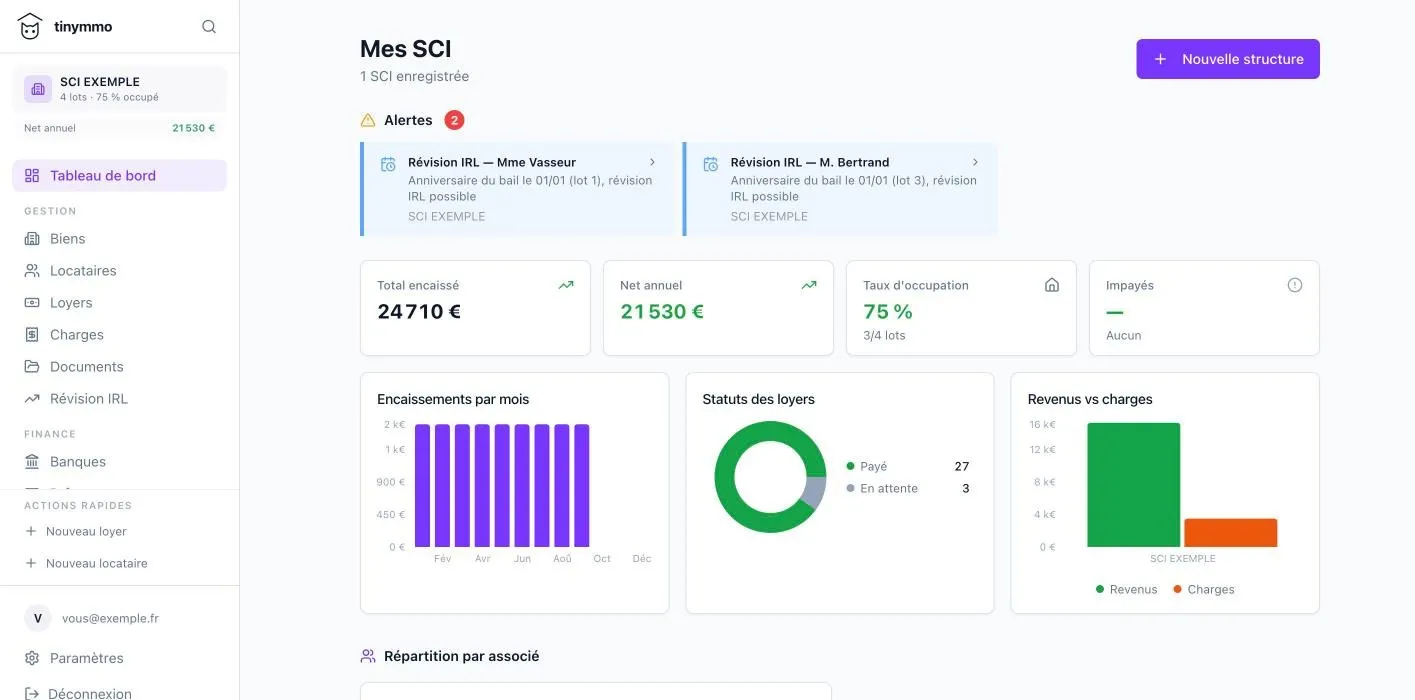
Task: Click the vous@exemple.fr account email
Action: point(110,618)
